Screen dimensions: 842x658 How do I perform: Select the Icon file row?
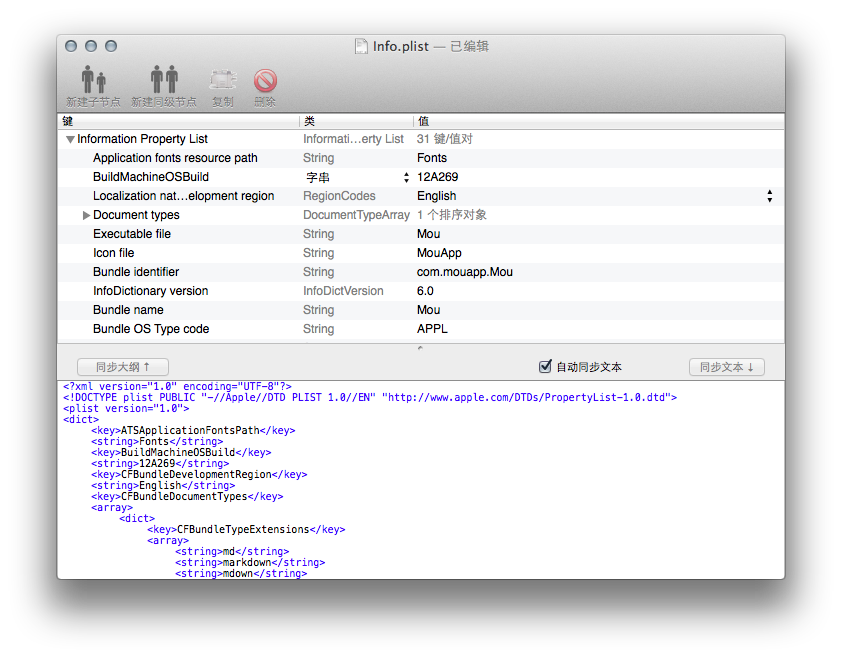pos(421,253)
